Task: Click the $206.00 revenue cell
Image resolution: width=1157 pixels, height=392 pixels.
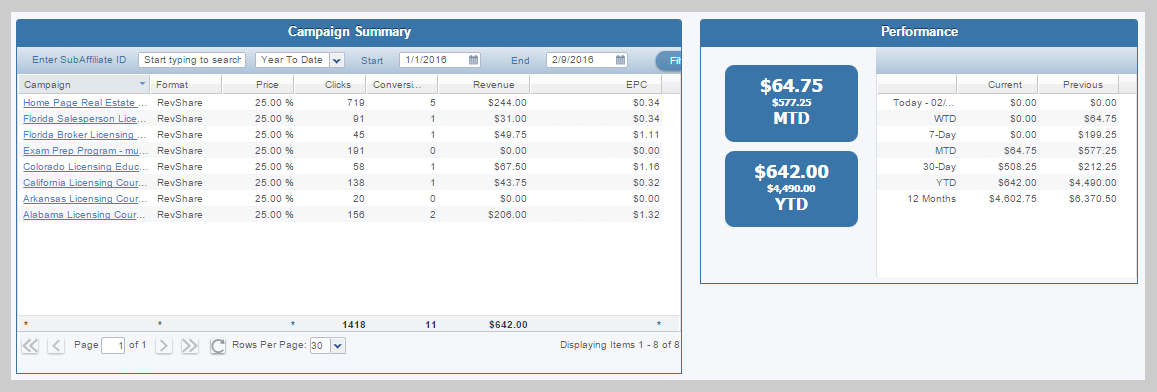Action: pos(508,215)
